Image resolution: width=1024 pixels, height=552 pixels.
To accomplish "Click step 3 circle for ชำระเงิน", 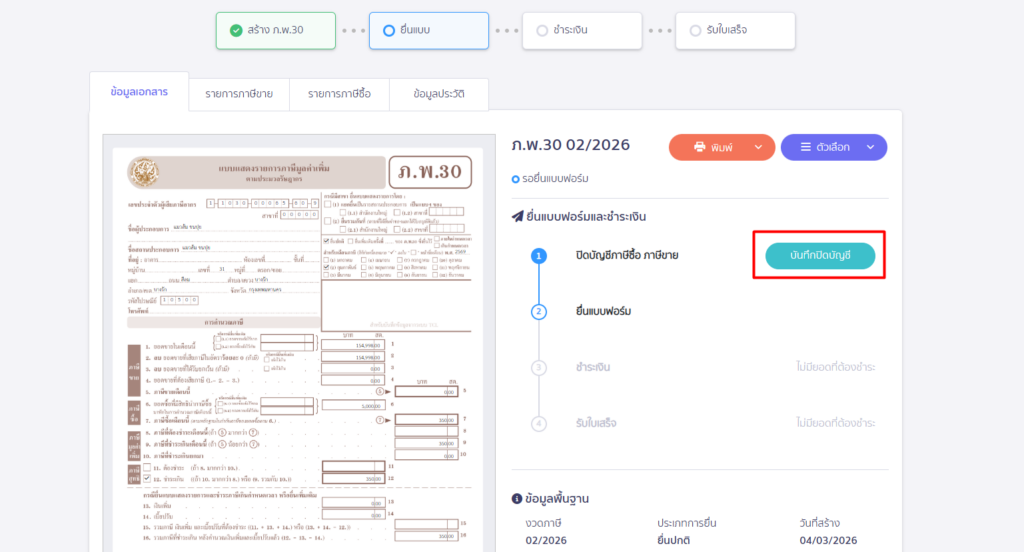I will coord(539,368).
